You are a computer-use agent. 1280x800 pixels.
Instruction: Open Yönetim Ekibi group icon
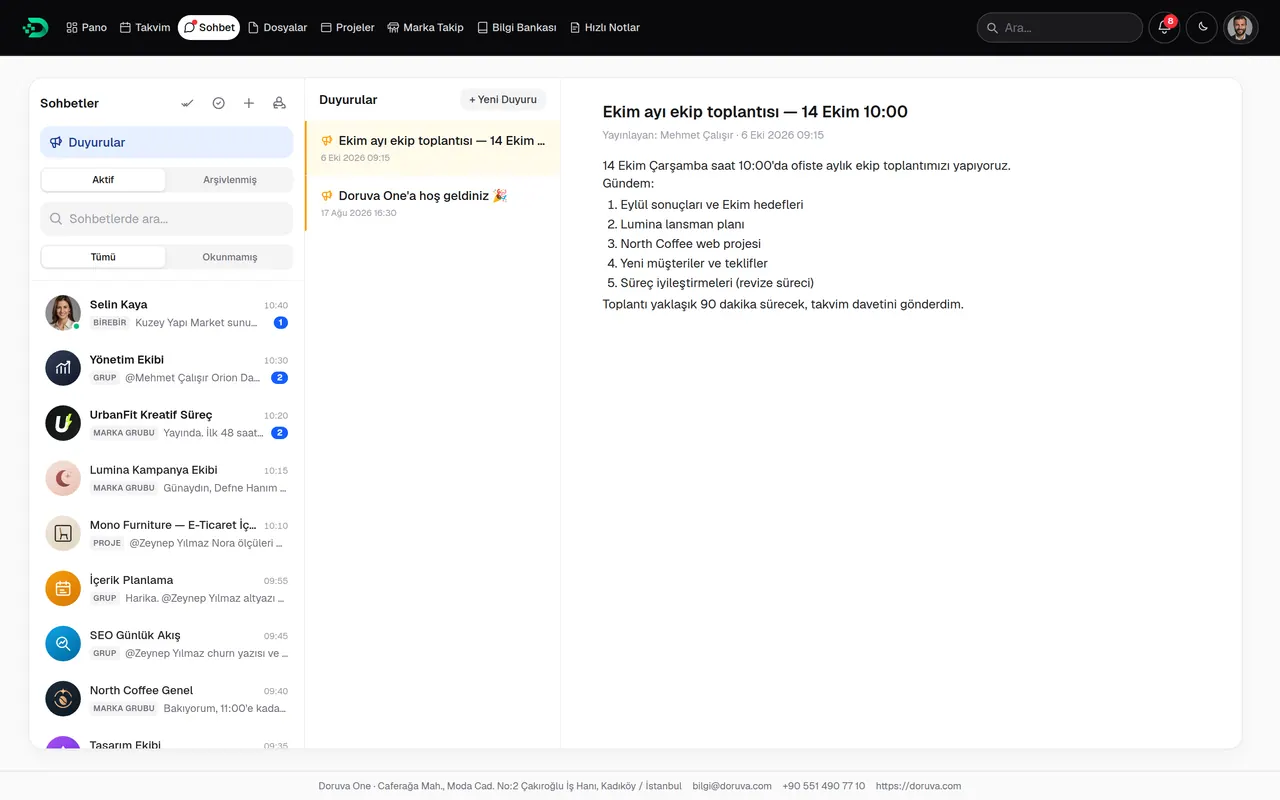63,368
